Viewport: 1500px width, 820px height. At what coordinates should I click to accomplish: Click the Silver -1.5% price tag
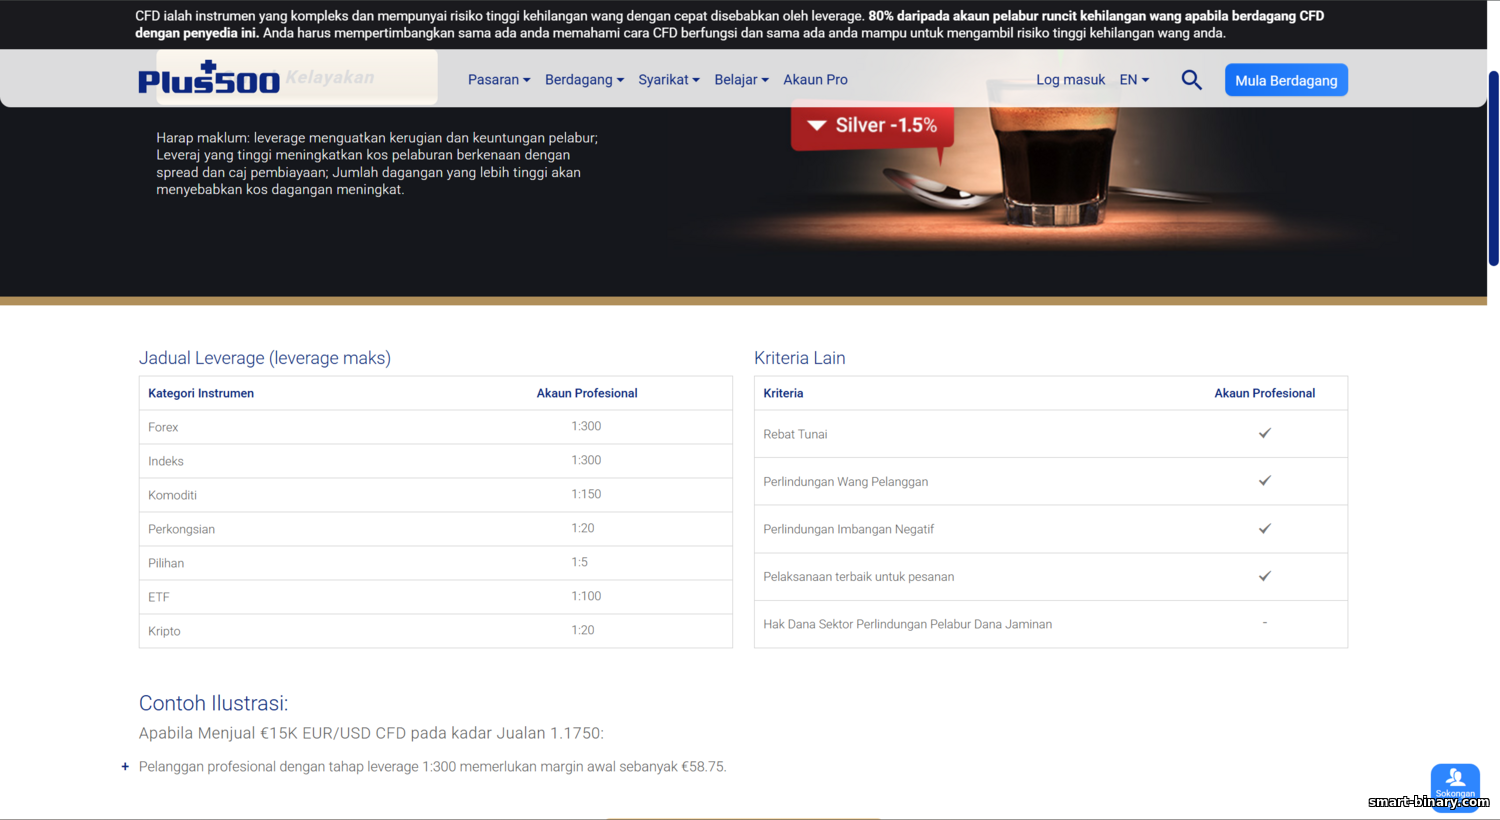[x=873, y=126]
